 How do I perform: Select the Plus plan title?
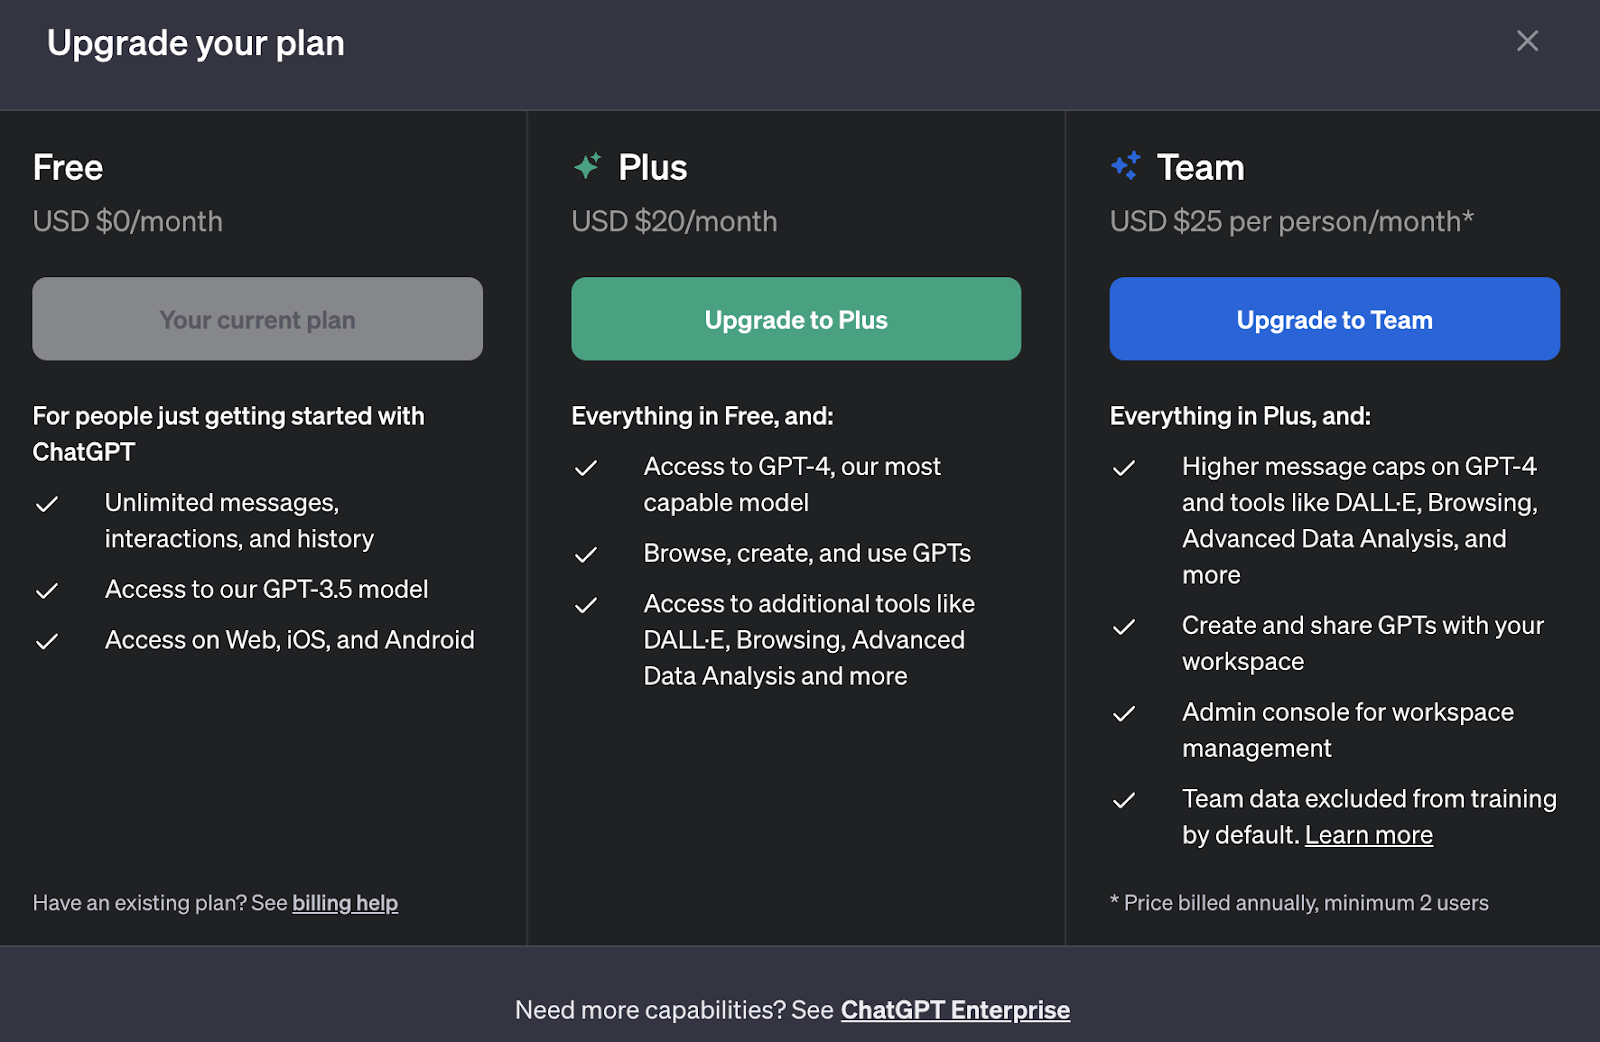(x=653, y=167)
